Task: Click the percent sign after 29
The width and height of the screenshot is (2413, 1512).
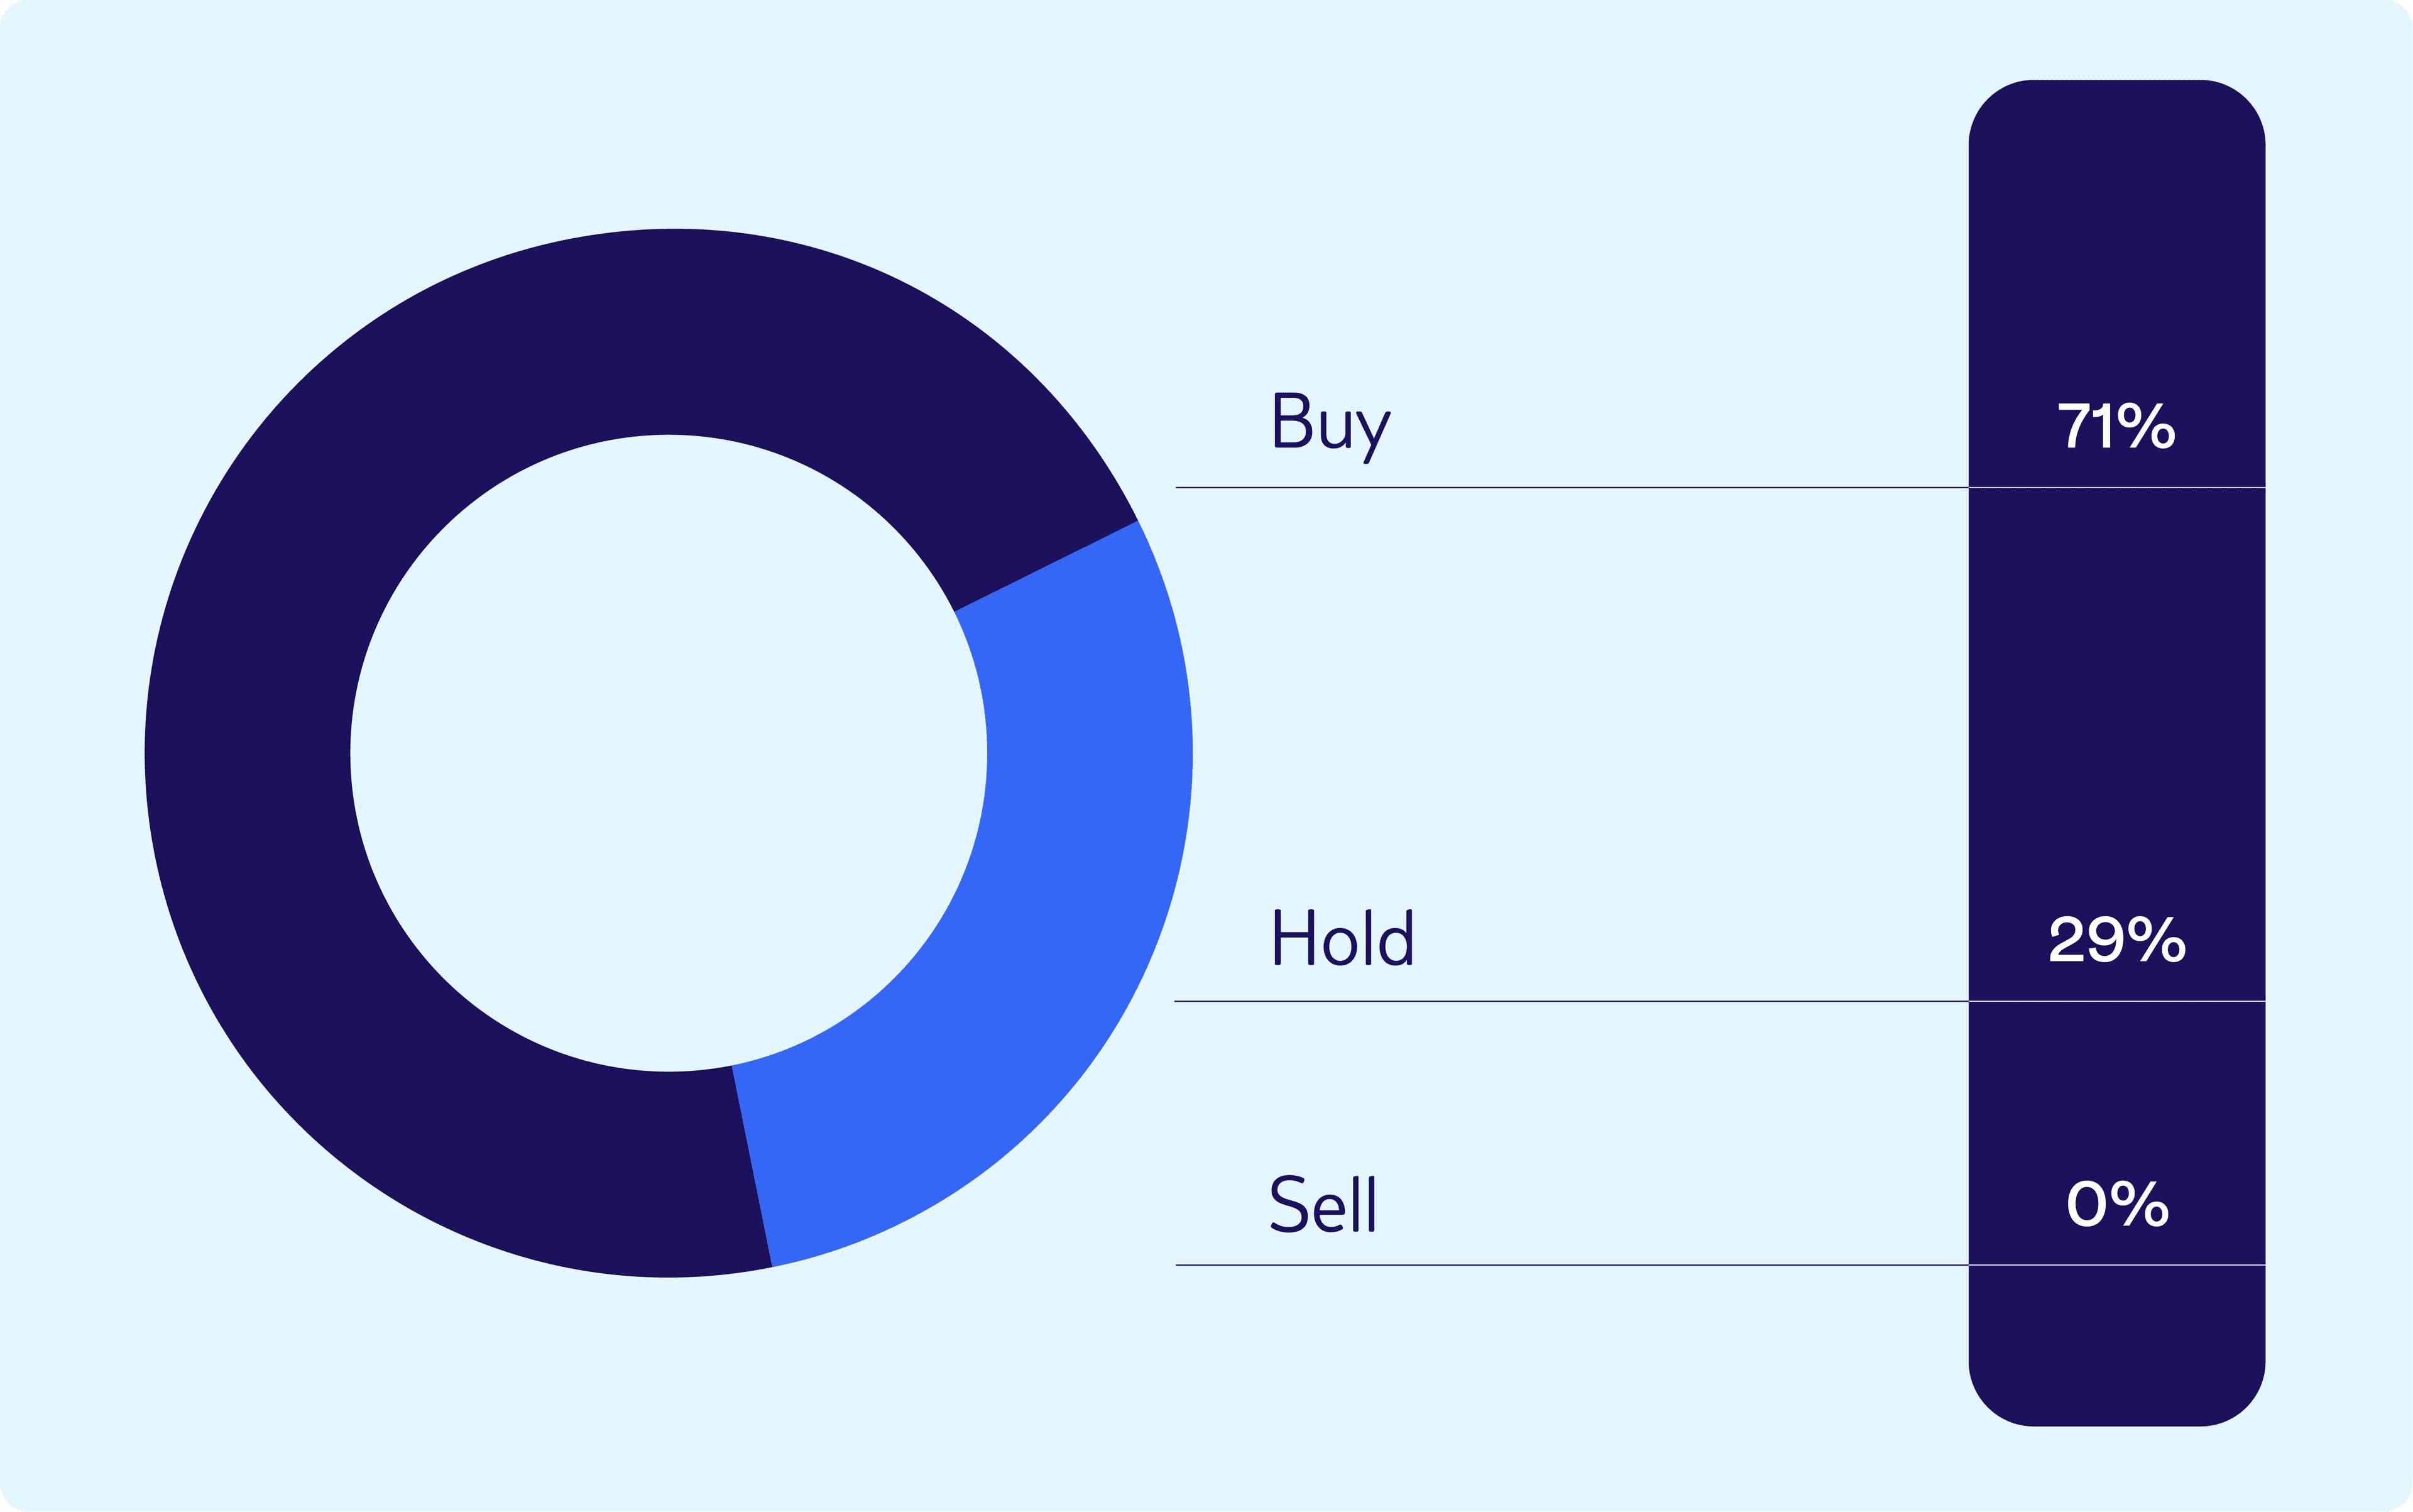Action: pos(2163,941)
